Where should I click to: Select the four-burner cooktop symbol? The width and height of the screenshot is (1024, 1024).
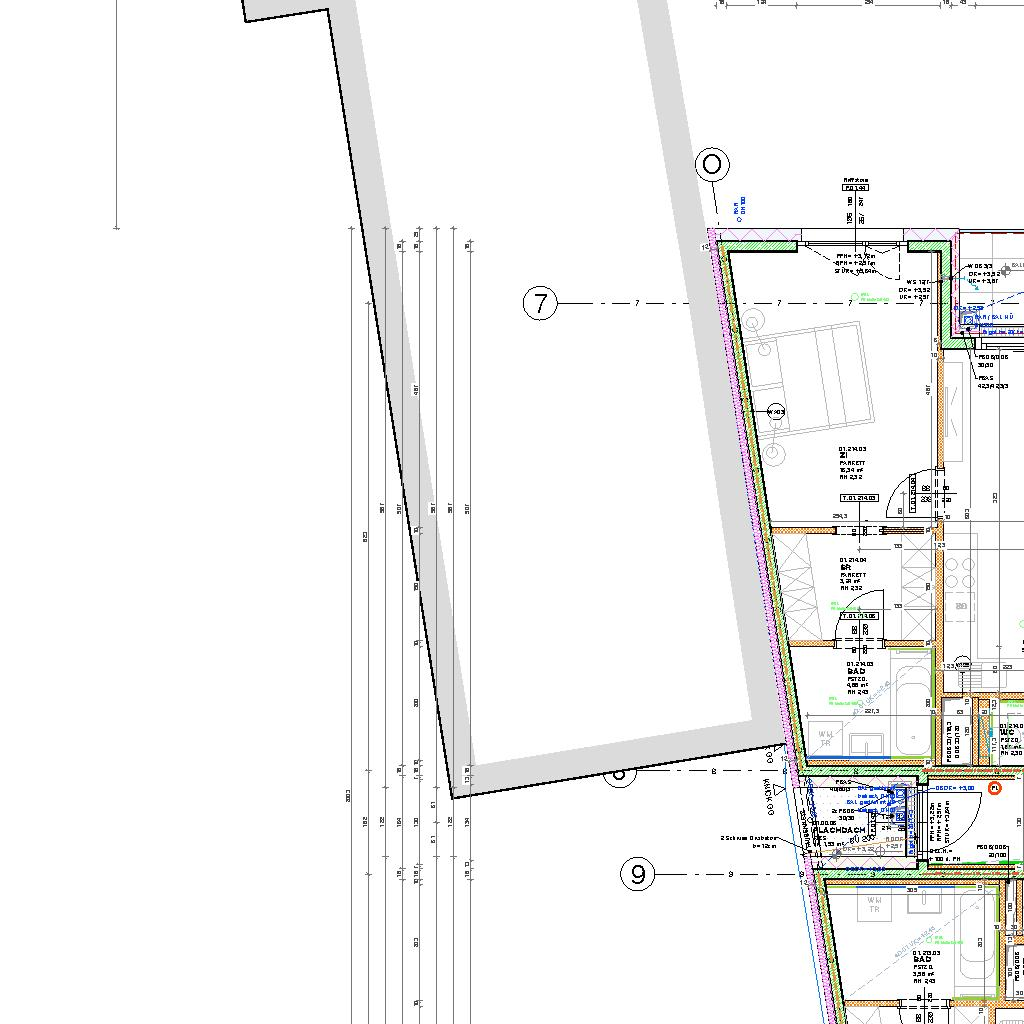click(959, 573)
